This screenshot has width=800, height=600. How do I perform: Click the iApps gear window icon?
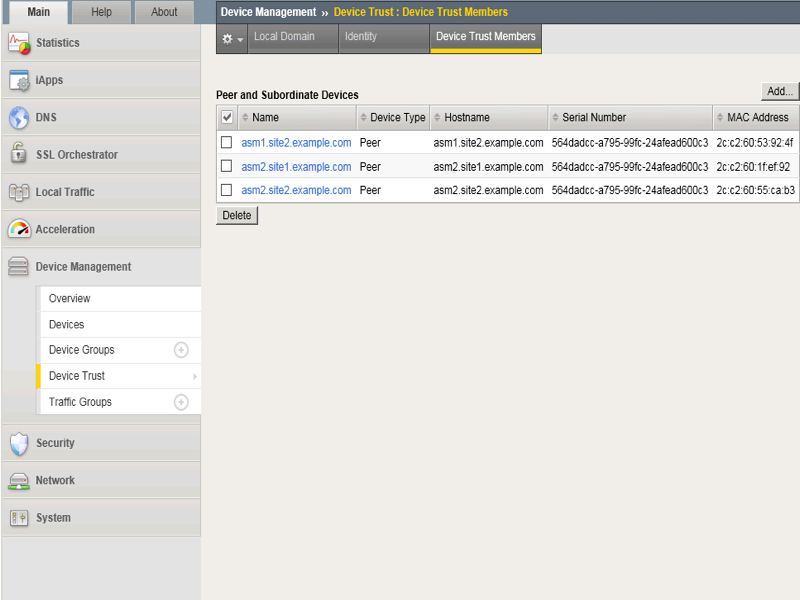(x=19, y=81)
